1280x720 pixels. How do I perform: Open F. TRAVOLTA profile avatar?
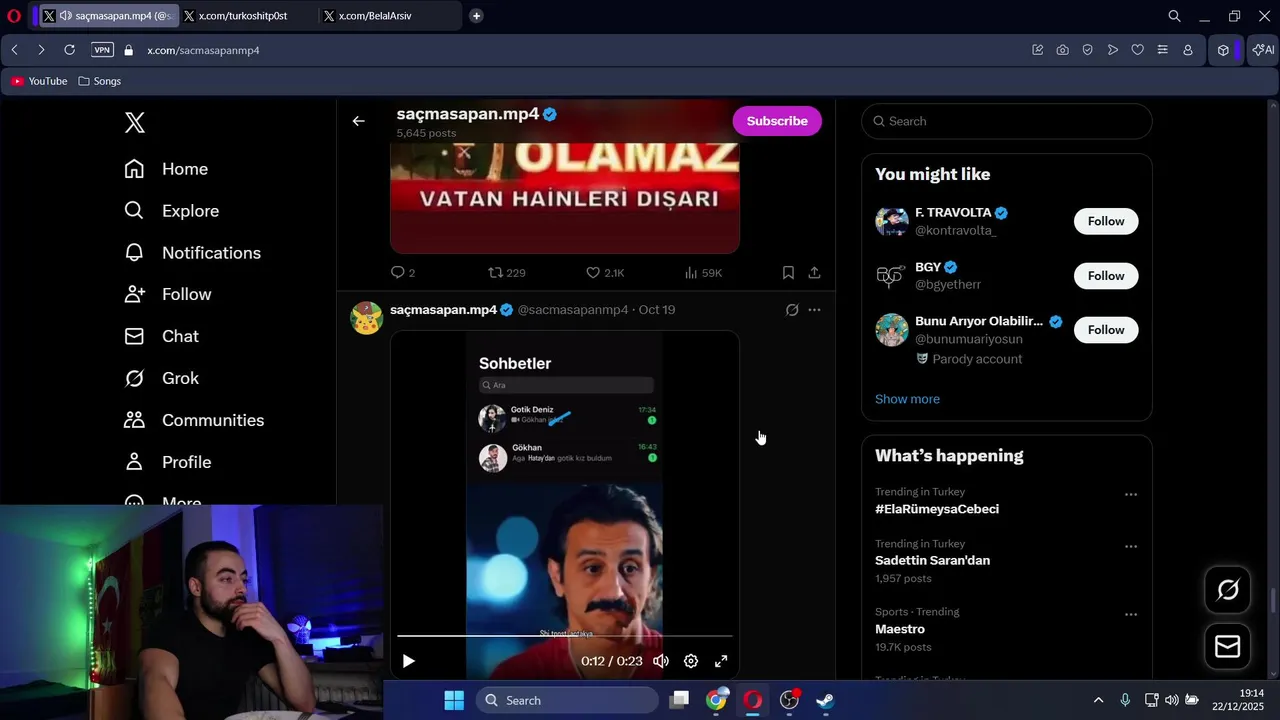(x=892, y=221)
